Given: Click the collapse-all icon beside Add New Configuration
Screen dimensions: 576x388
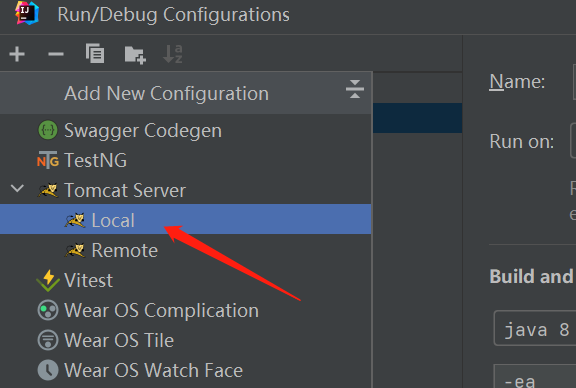Looking at the screenshot, I should click(354, 89).
